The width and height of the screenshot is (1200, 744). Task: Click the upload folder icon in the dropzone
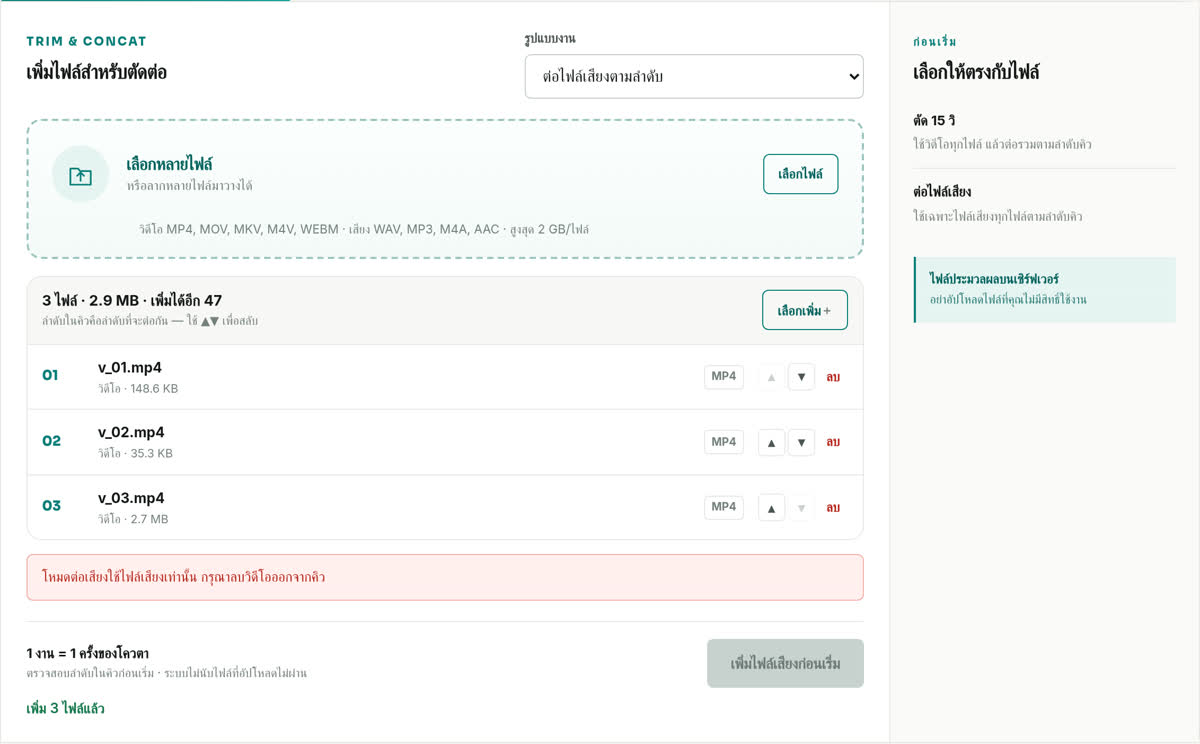[x=80, y=174]
